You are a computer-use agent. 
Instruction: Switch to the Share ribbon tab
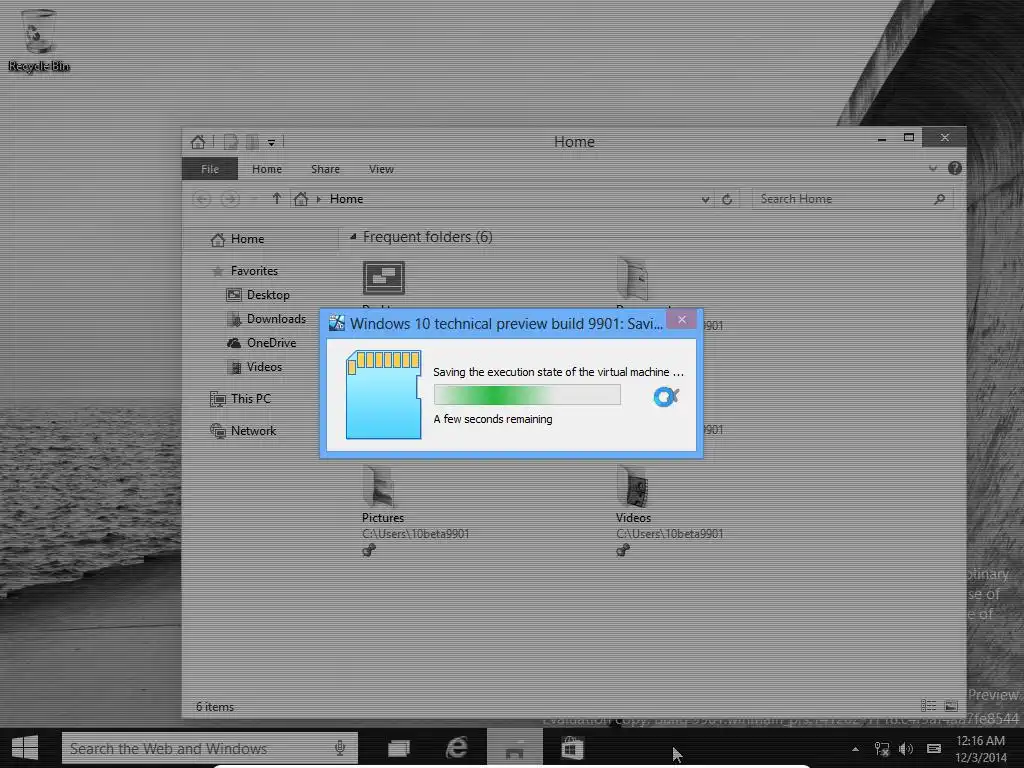[325, 169]
